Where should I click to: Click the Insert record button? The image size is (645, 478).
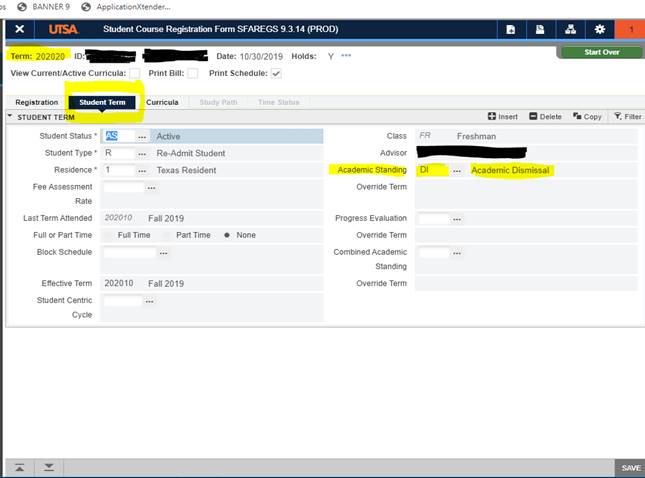point(503,116)
